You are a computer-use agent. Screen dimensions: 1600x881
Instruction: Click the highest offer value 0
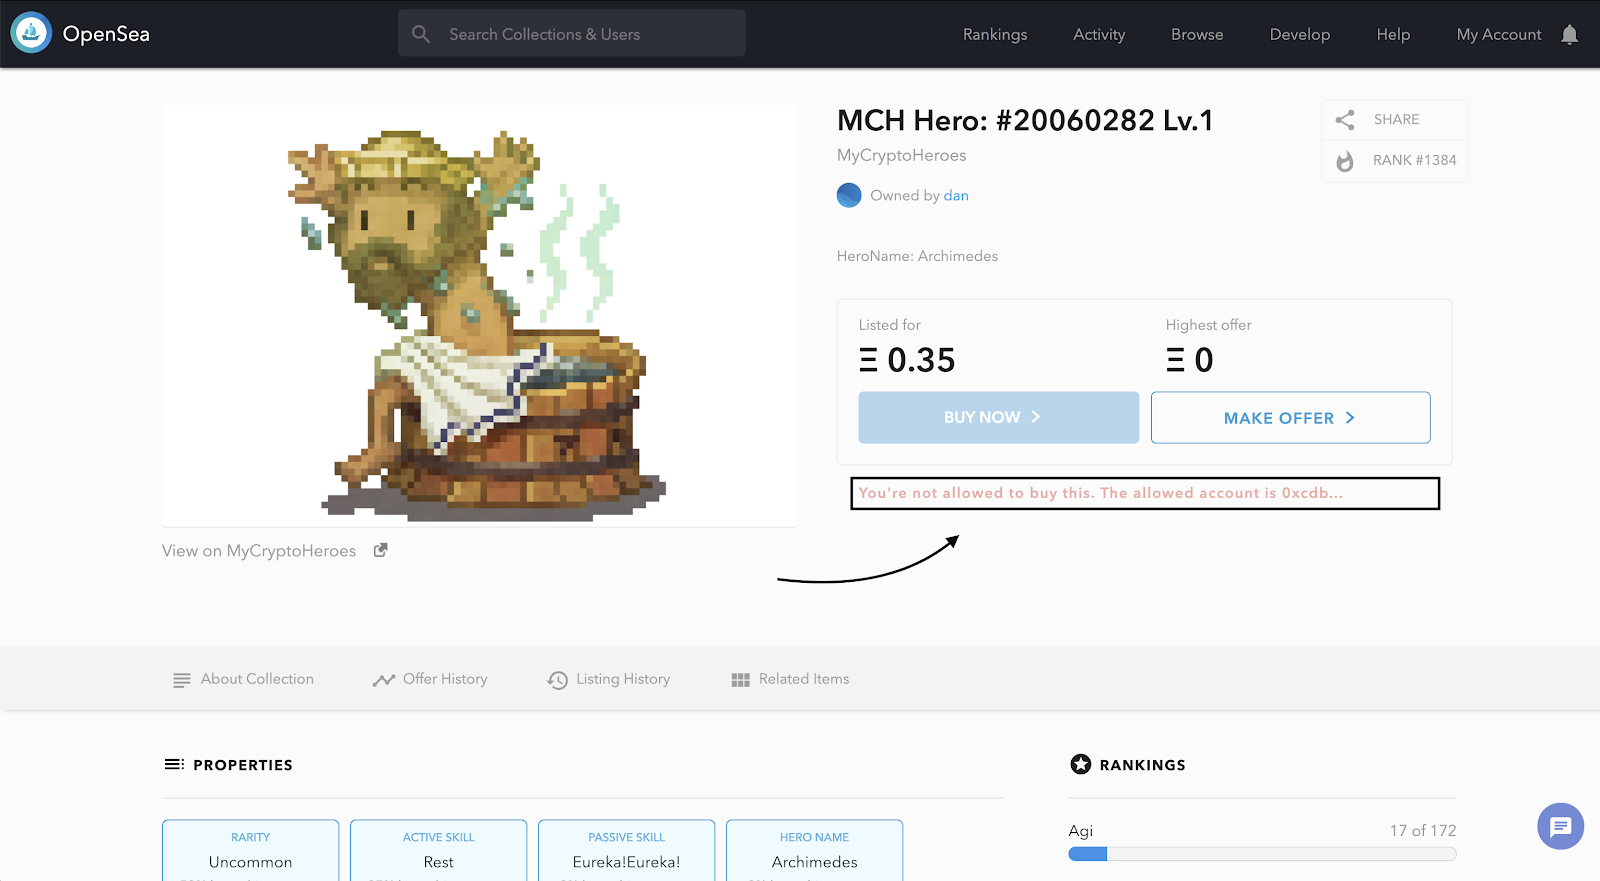tap(1189, 360)
